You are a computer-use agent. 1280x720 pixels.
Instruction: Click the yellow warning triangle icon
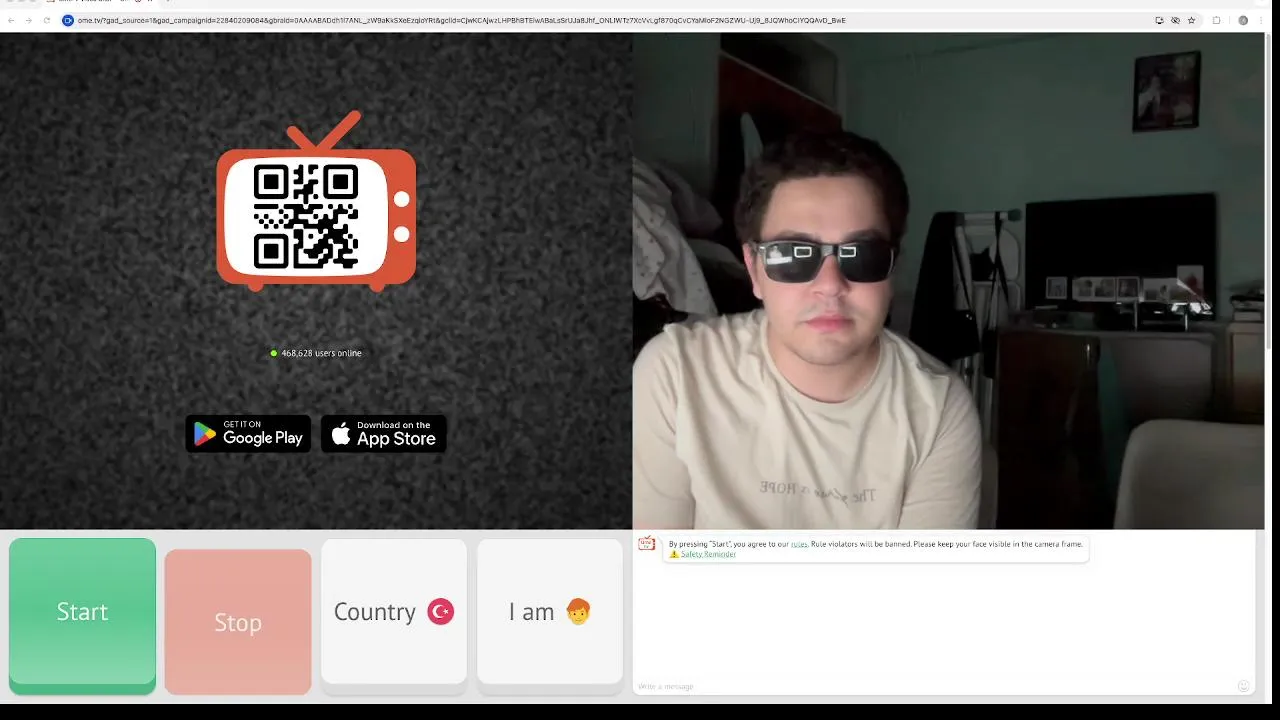click(674, 554)
